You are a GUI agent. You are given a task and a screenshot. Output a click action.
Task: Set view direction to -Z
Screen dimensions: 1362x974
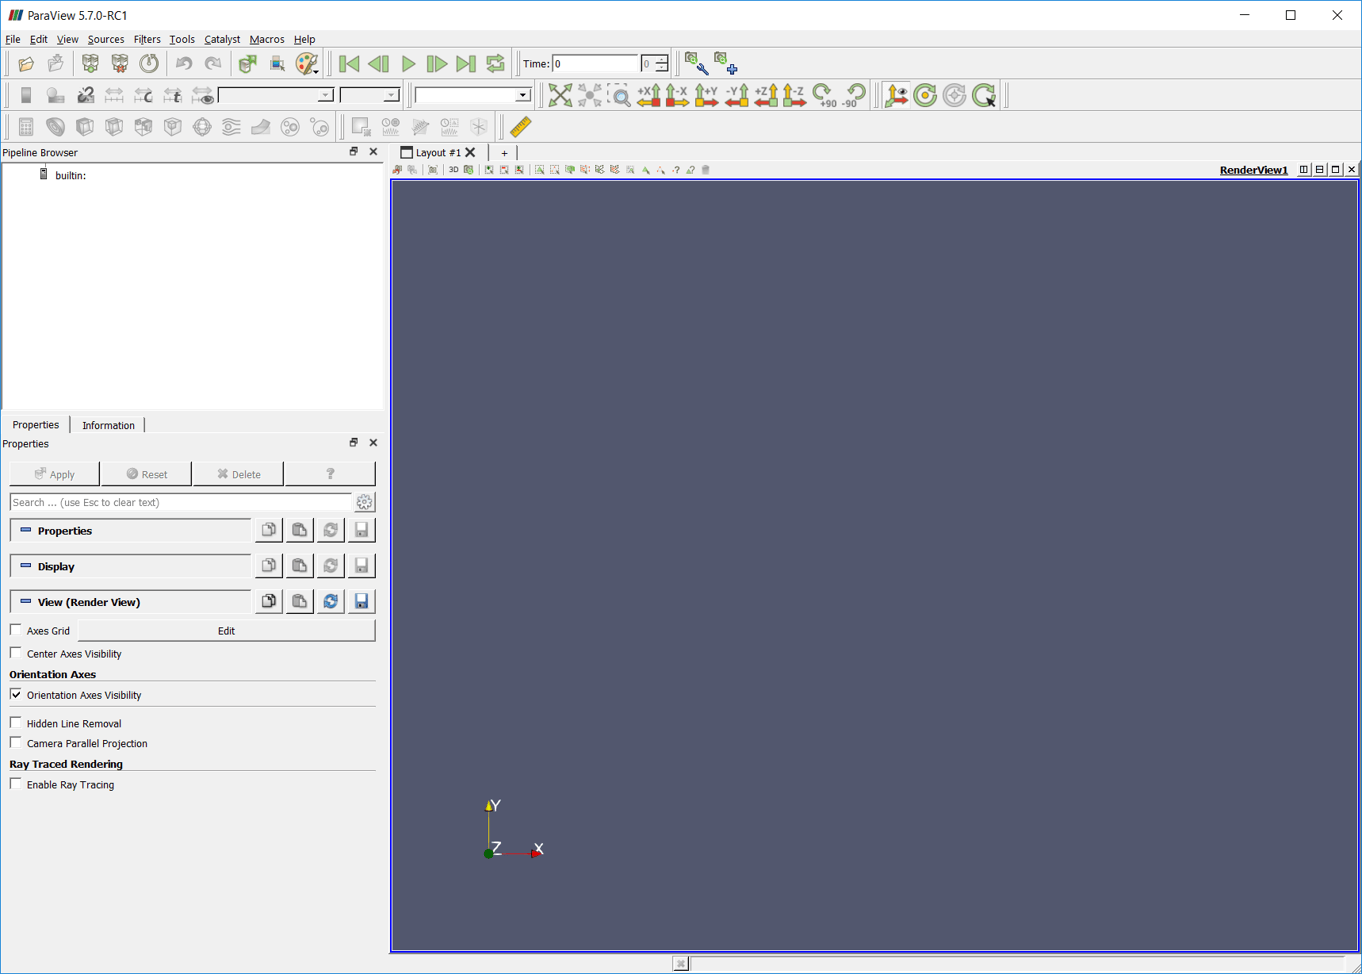(x=795, y=95)
